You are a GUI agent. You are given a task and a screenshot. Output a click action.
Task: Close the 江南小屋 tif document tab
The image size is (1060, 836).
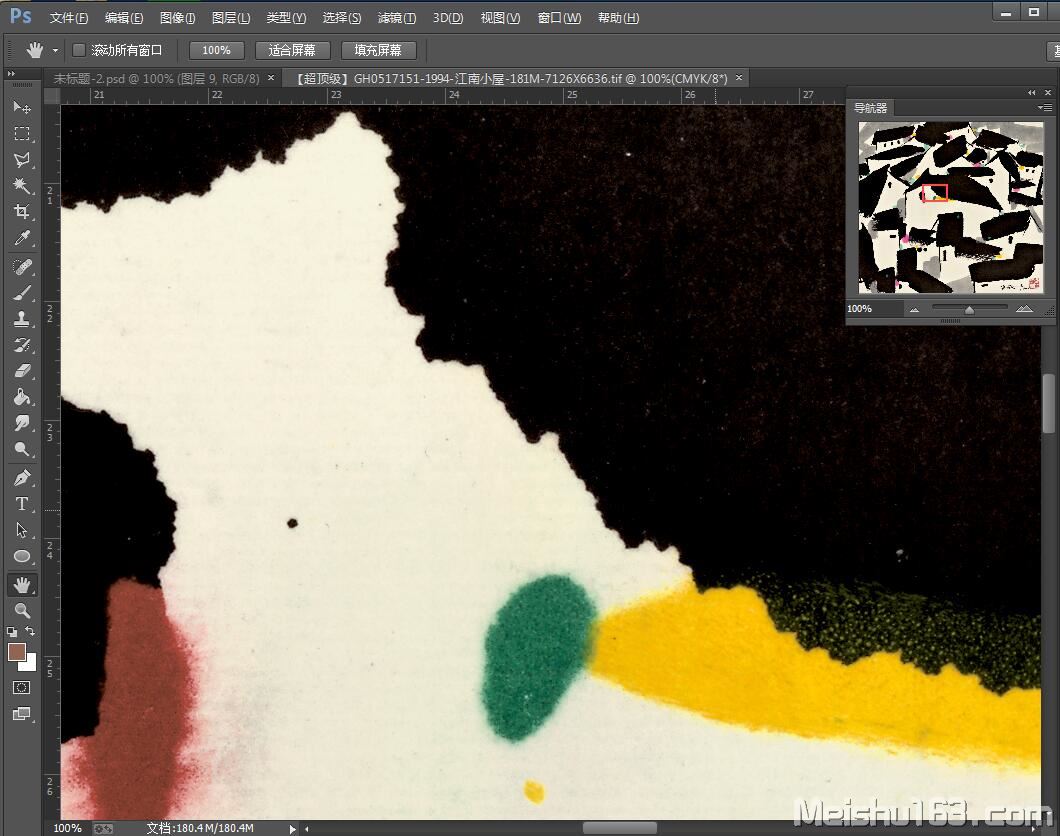pyautogui.click(x=739, y=78)
